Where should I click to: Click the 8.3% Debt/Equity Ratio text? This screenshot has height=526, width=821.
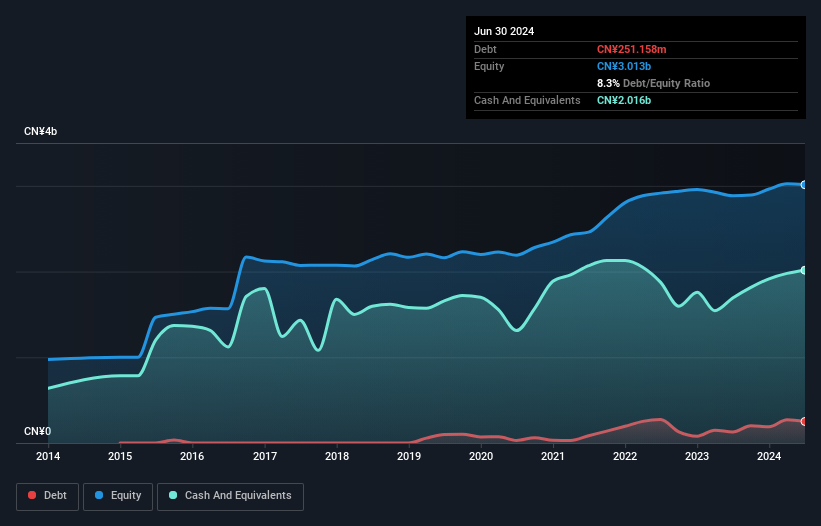pyautogui.click(x=653, y=83)
